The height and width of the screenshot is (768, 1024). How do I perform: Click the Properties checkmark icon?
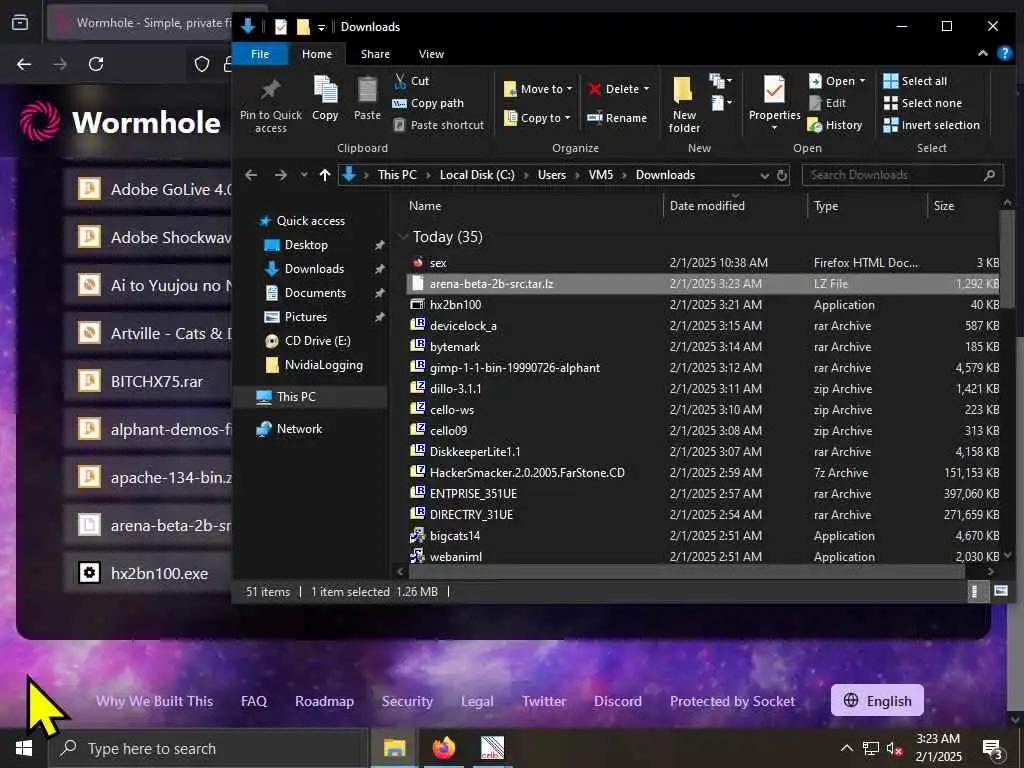click(775, 89)
